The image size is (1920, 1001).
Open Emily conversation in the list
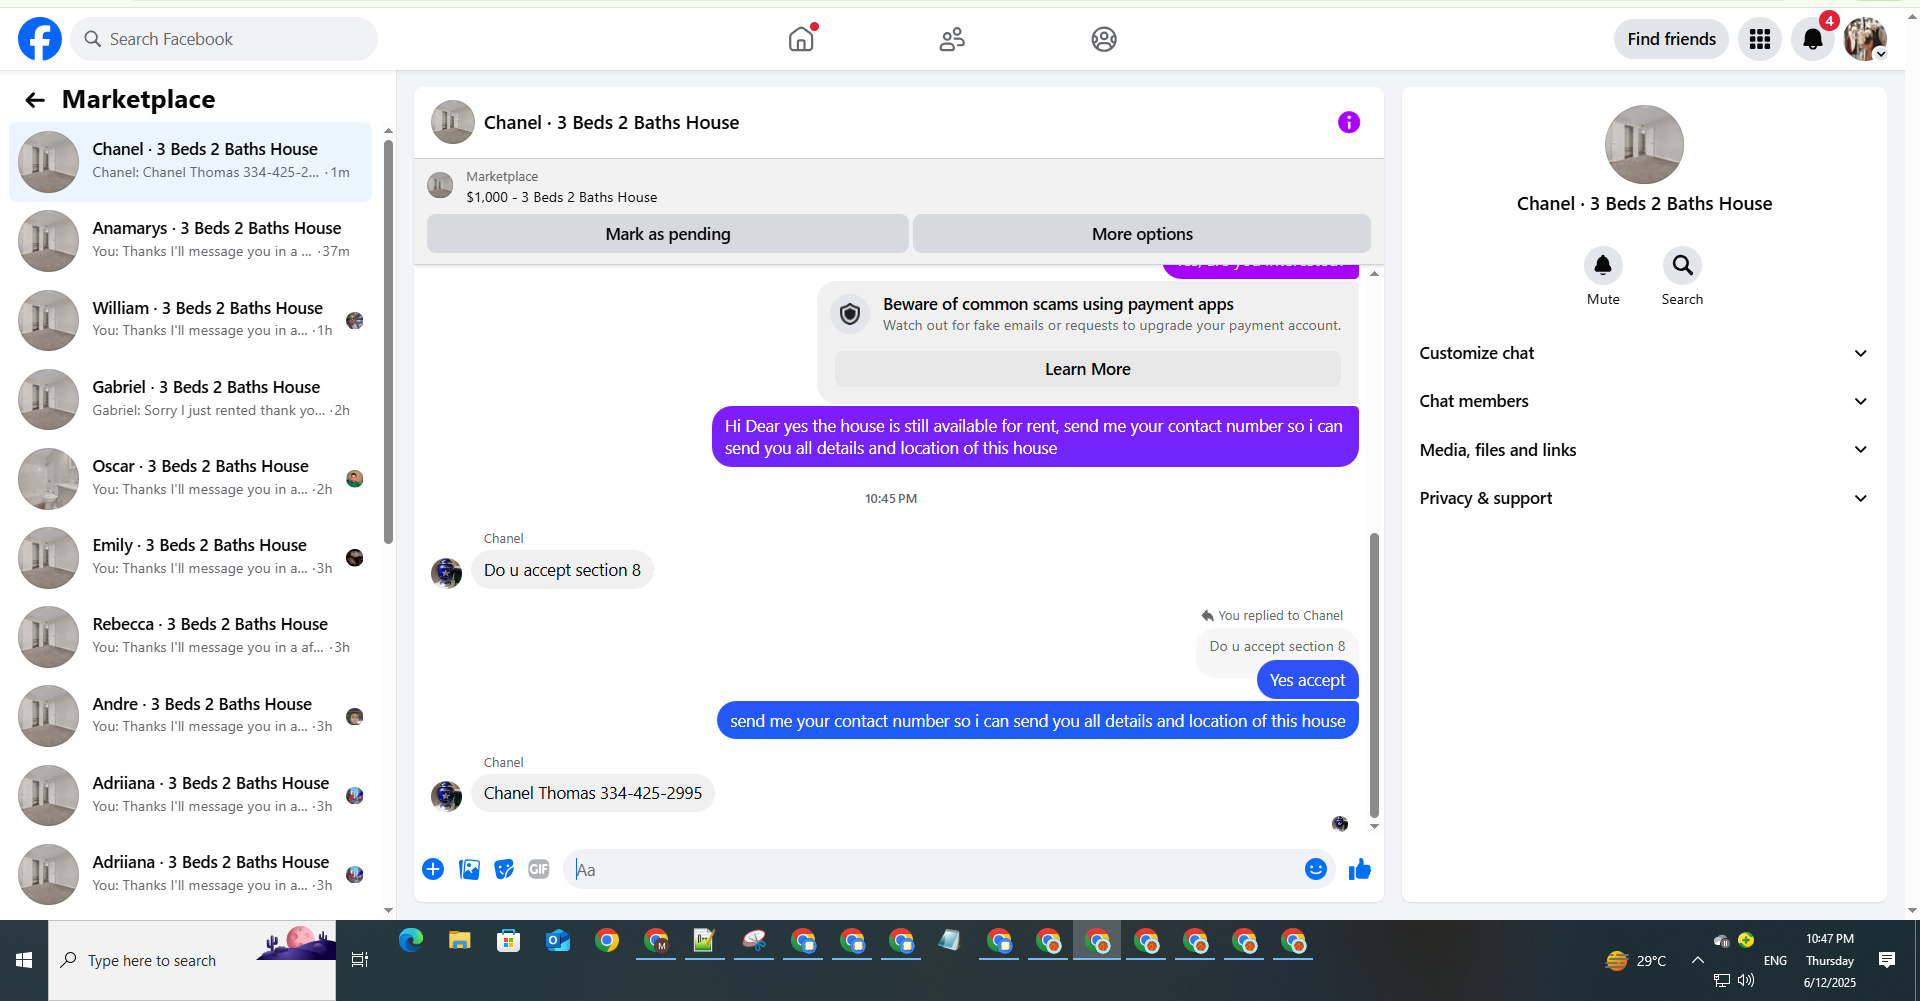coord(191,557)
